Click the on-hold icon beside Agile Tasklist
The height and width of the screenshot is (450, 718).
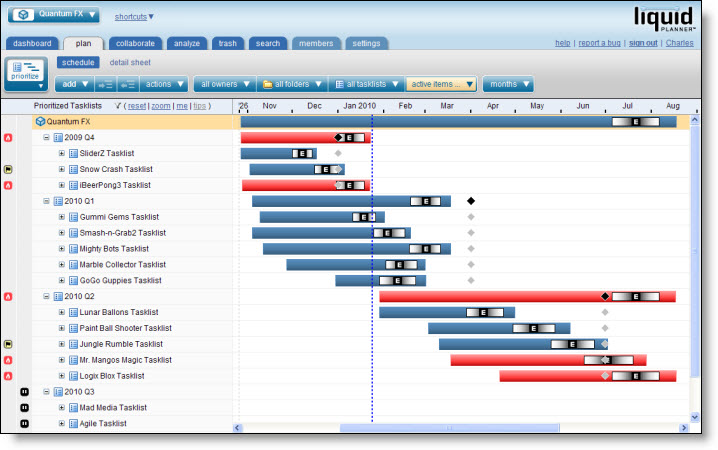pos(24,424)
